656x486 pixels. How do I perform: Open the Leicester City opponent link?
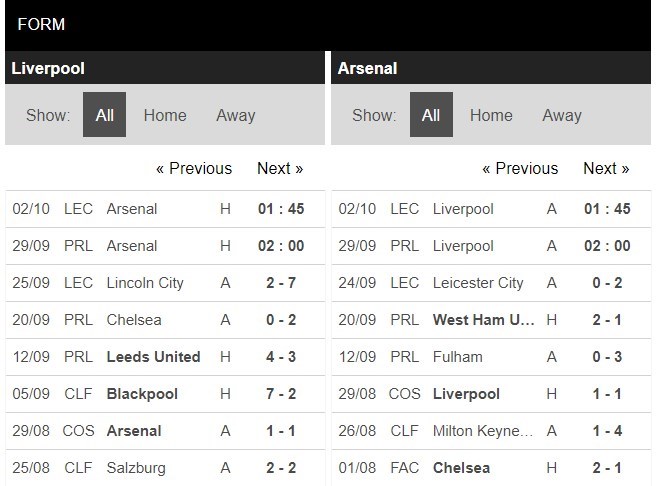point(478,283)
